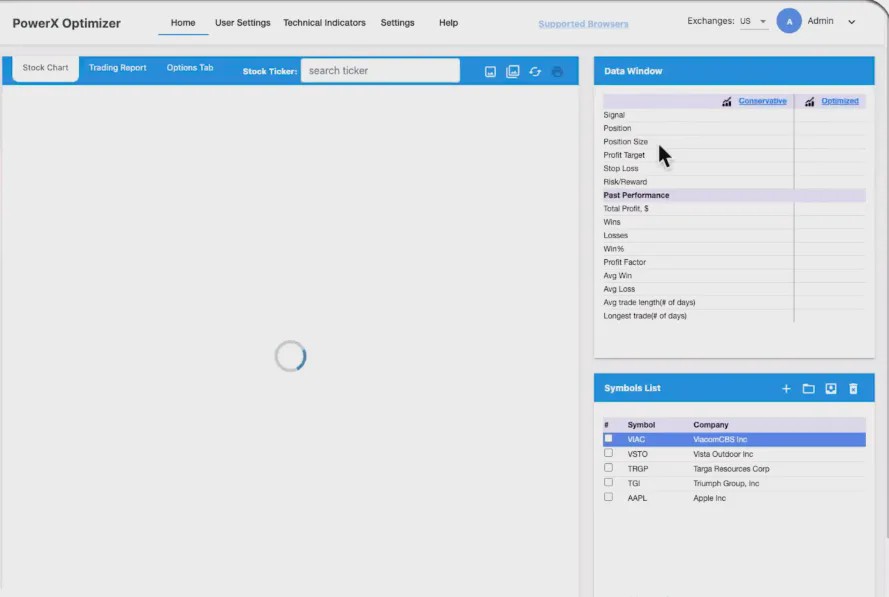889x597 pixels.
Task: Click the Profit Factor row label
Action: point(624,262)
